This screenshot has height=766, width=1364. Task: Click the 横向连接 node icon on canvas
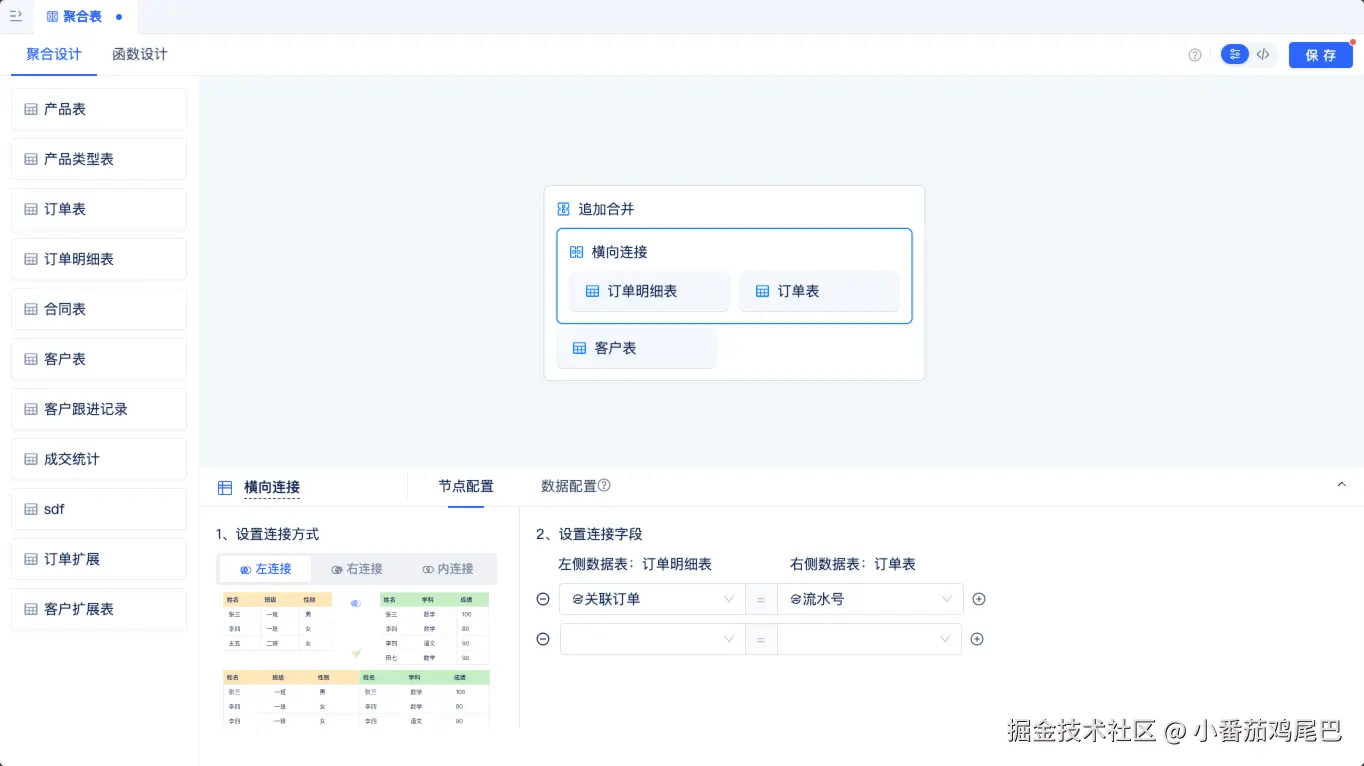[576, 252]
